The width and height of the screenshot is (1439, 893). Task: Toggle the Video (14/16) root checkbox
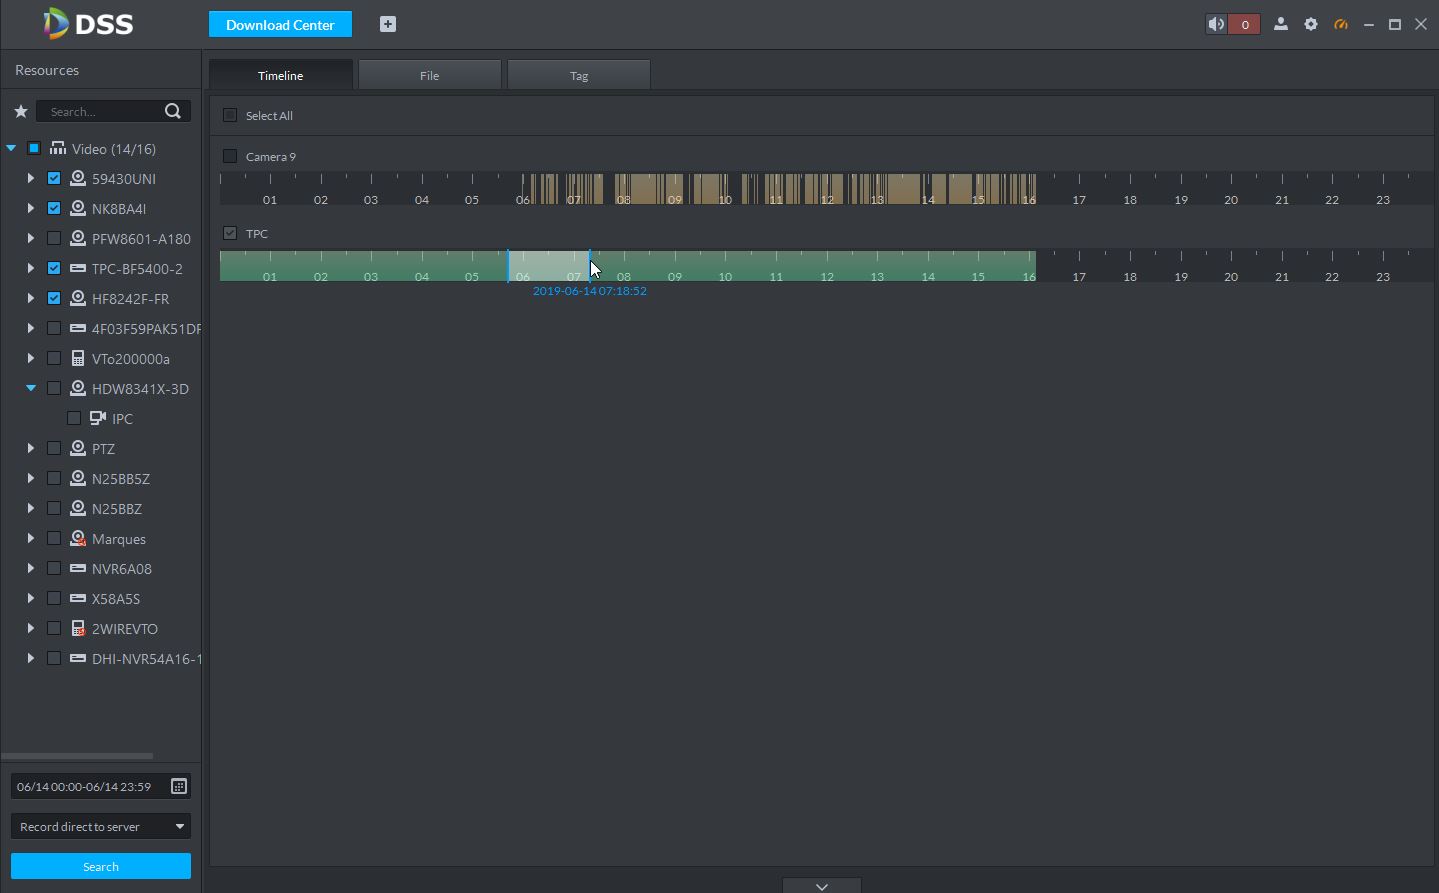click(34, 148)
